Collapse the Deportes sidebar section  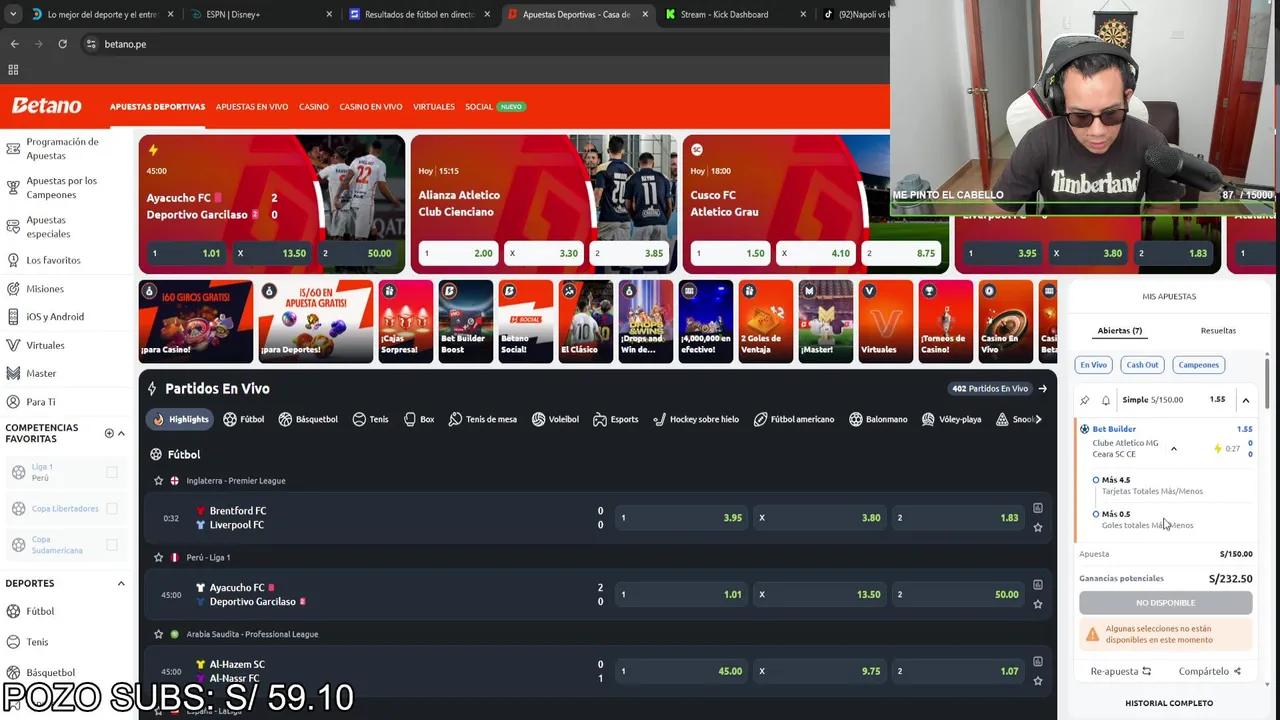(121, 583)
